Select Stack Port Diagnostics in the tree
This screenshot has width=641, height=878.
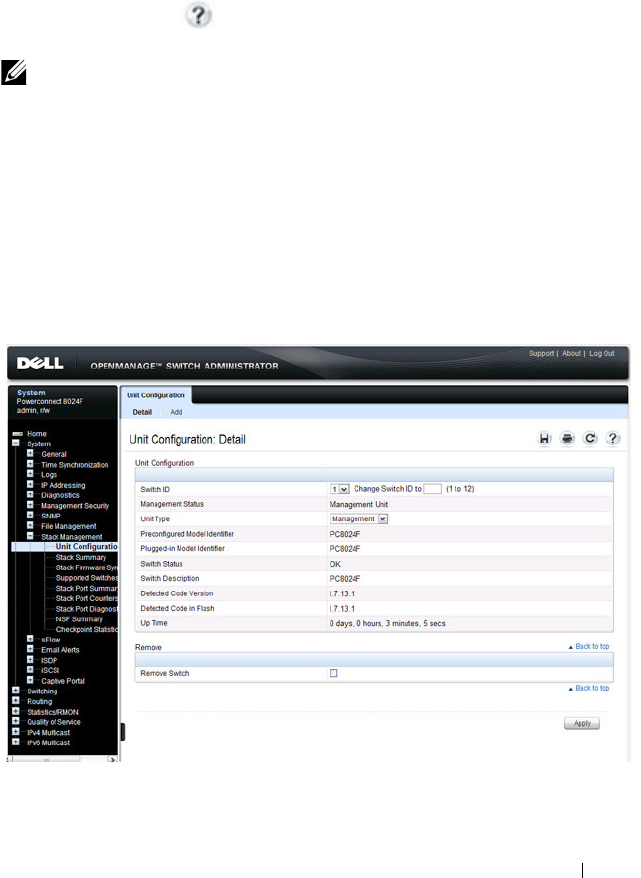86,609
